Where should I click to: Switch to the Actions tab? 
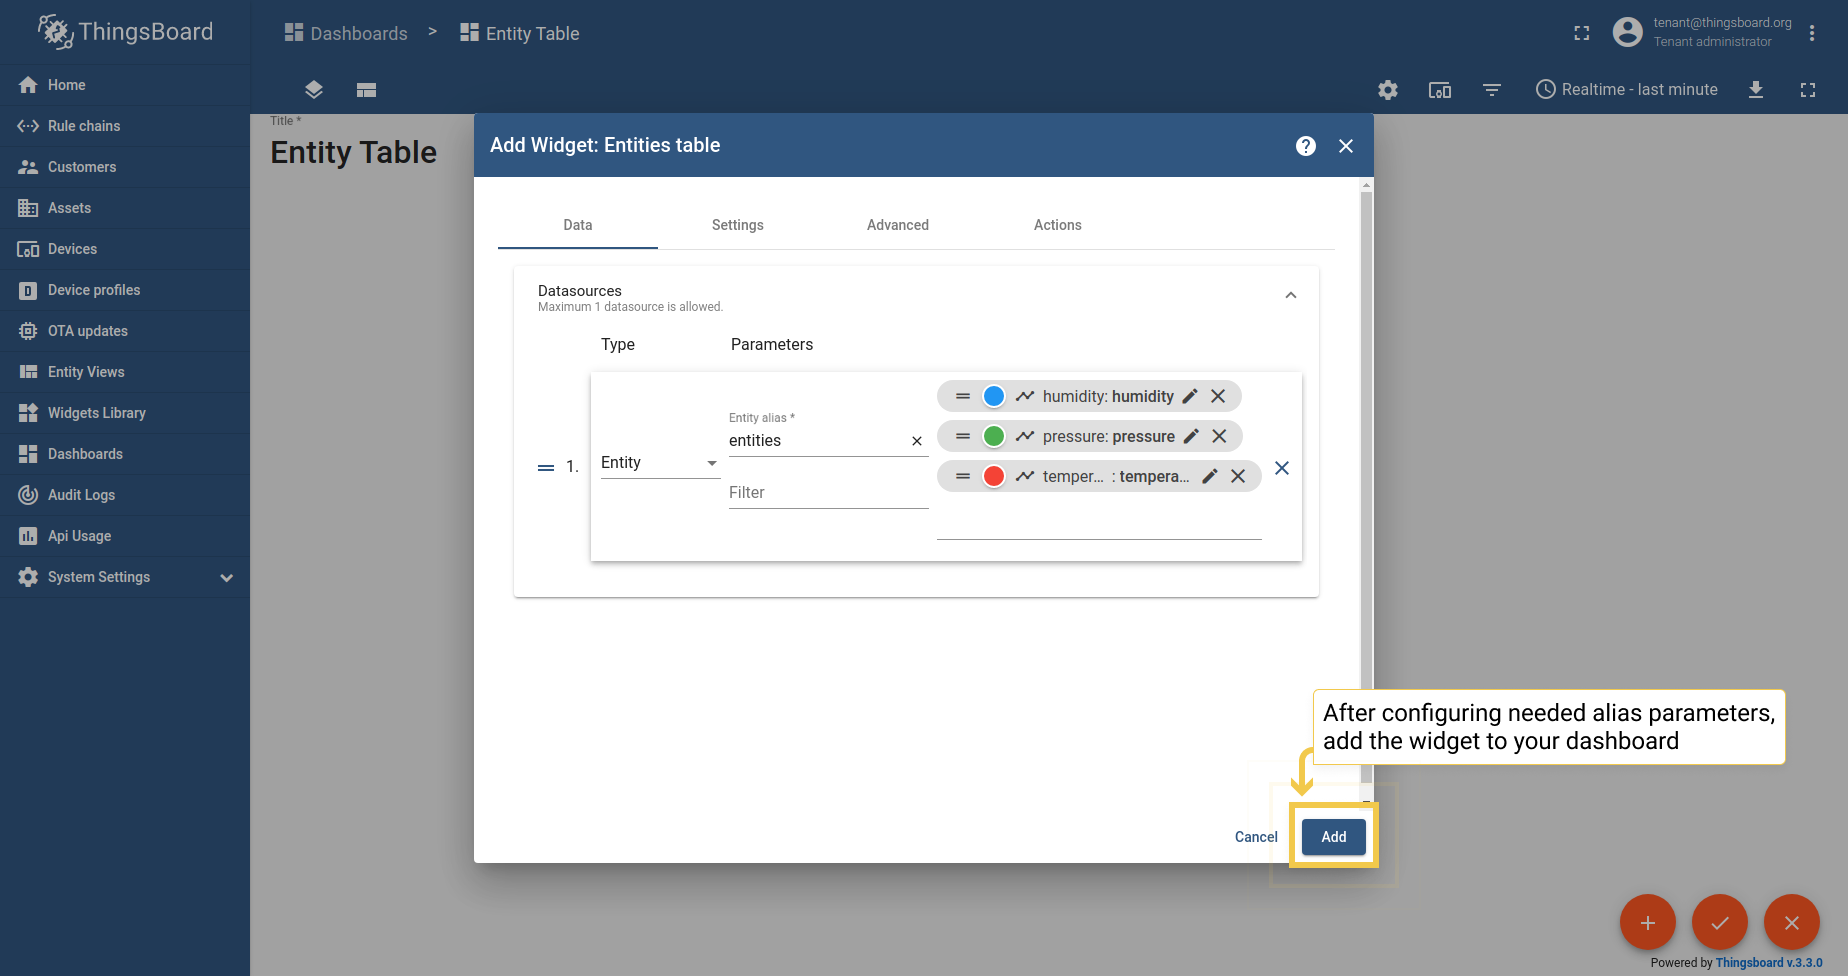point(1058,225)
